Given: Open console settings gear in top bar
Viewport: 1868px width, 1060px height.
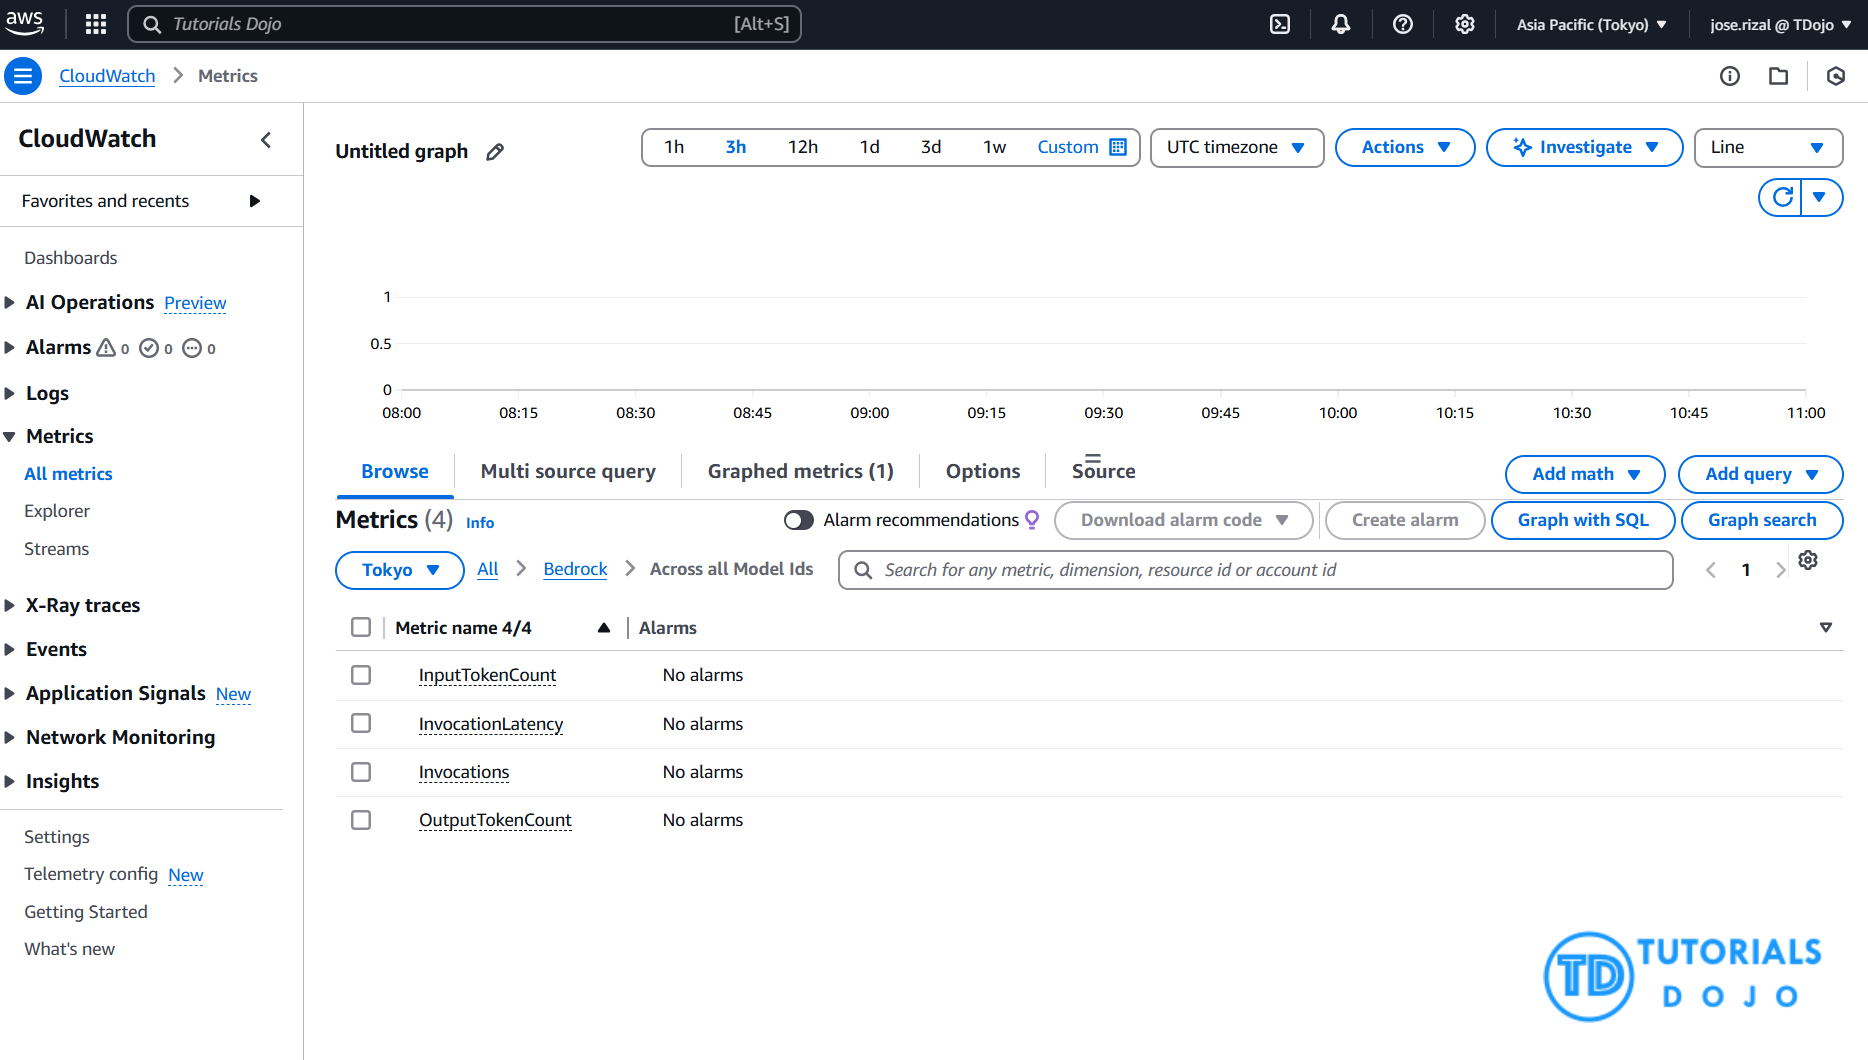Looking at the screenshot, I should tap(1465, 24).
